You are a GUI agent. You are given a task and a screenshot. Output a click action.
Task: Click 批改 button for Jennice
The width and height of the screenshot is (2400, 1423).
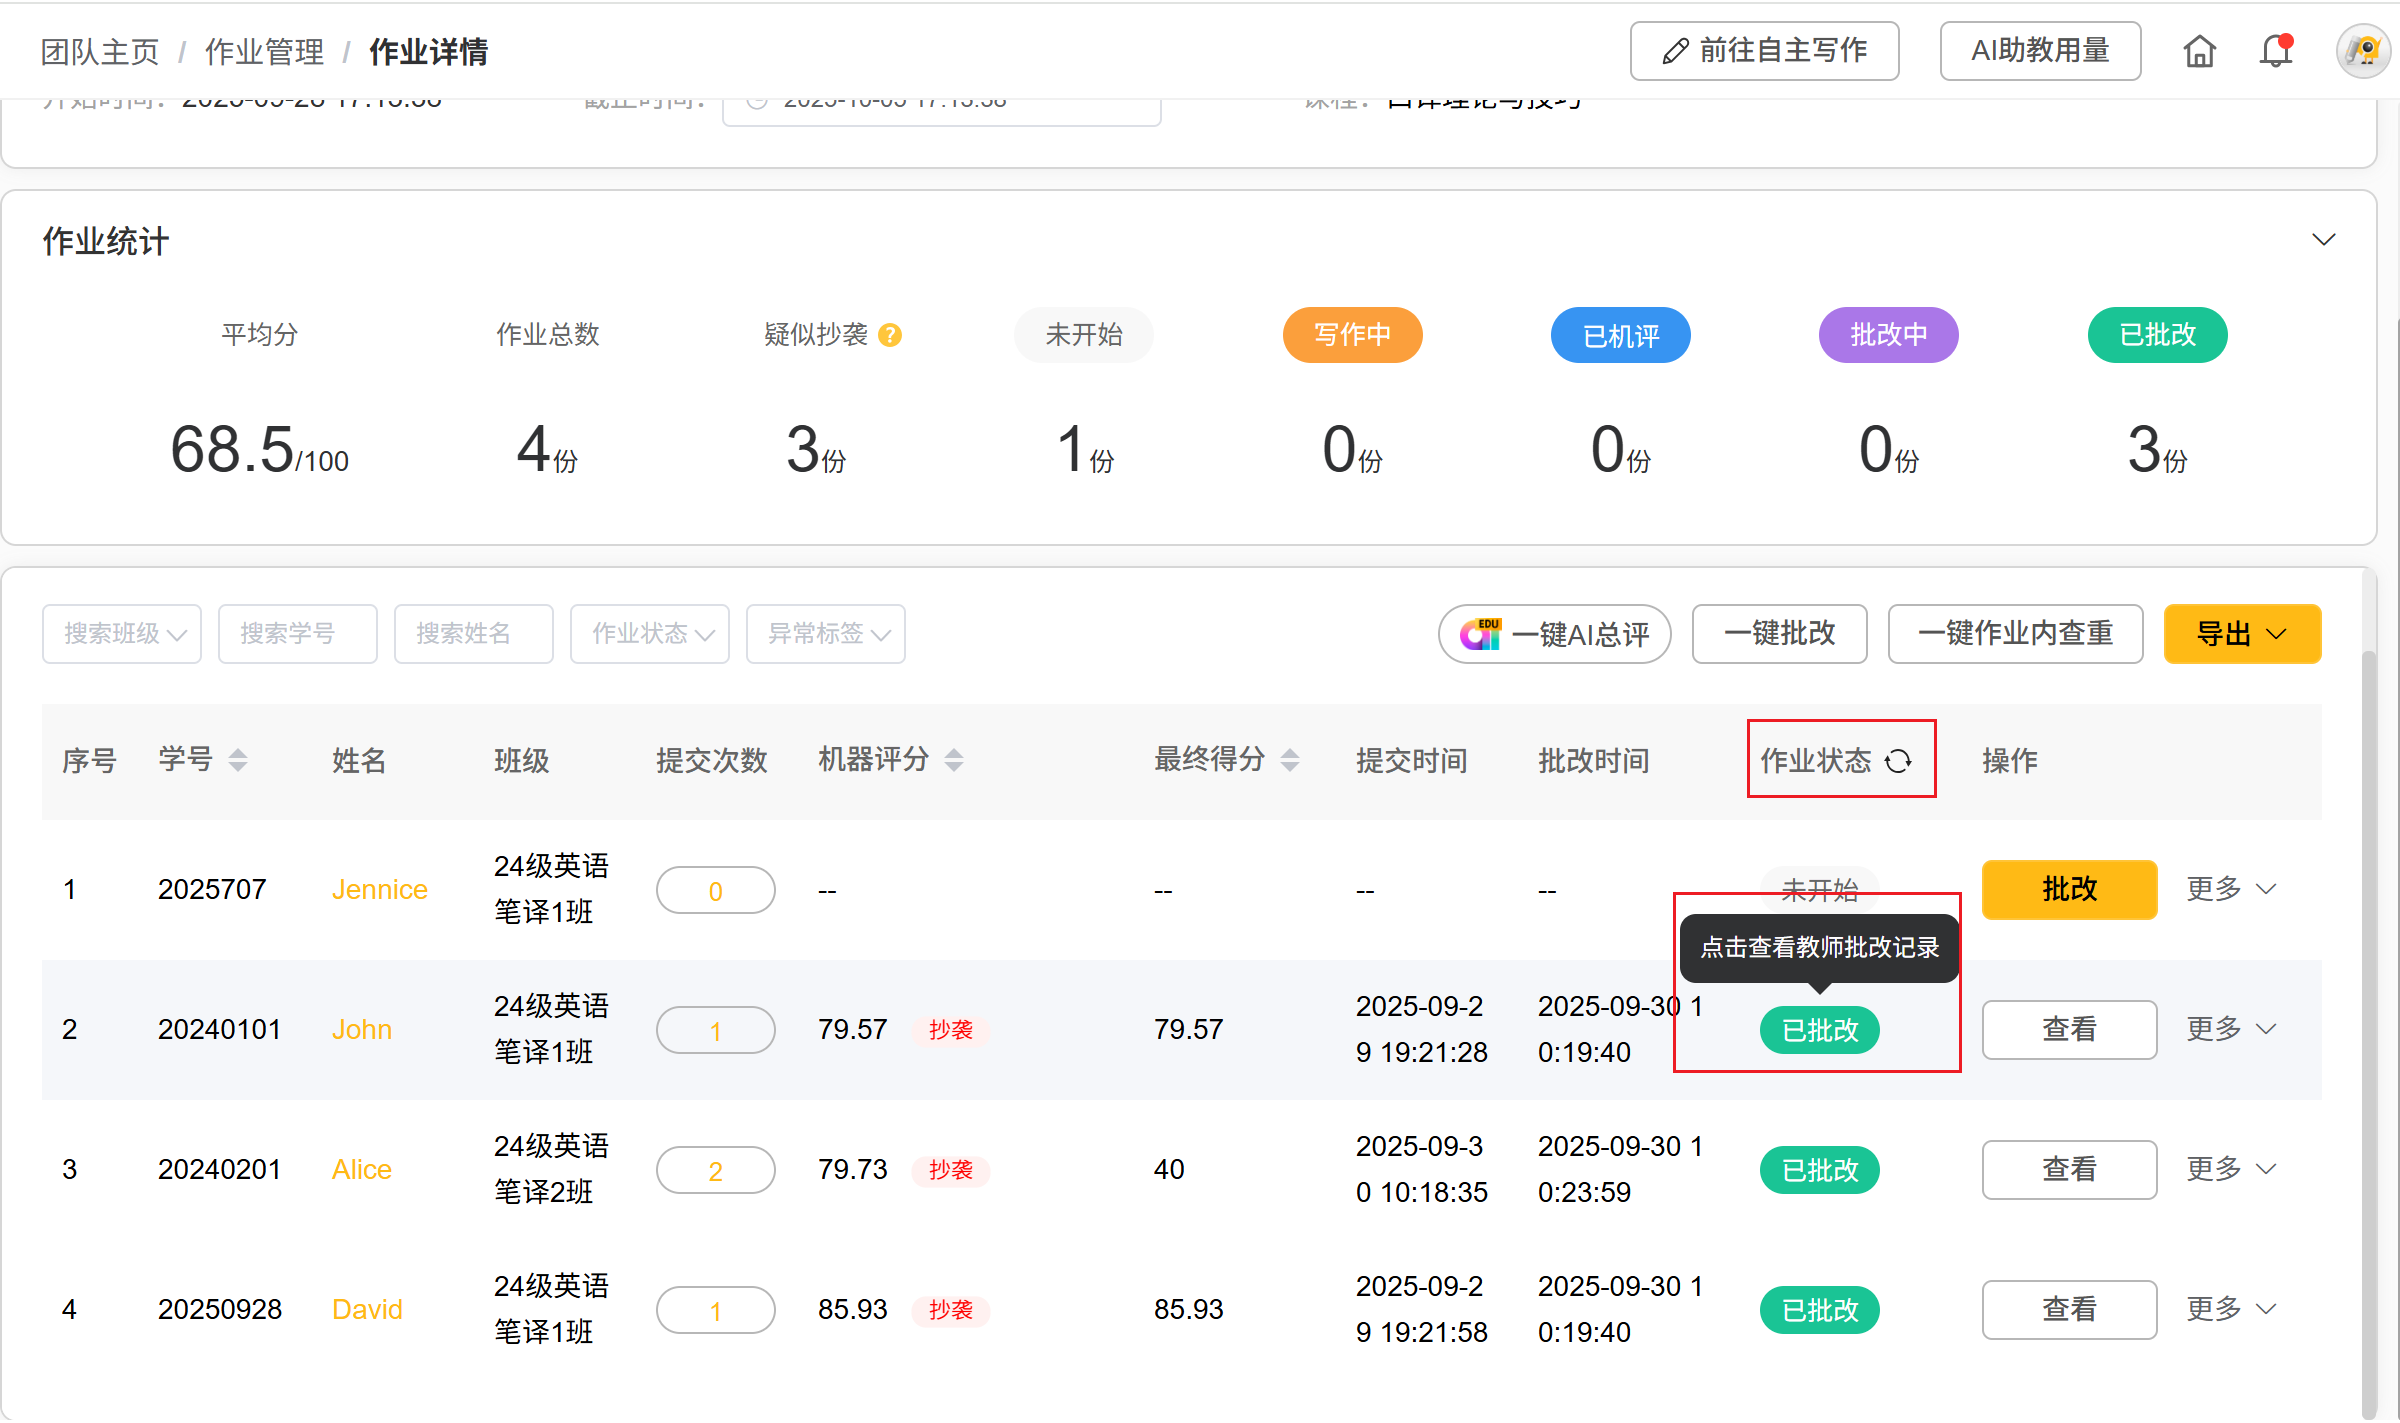pyautogui.click(x=2069, y=889)
